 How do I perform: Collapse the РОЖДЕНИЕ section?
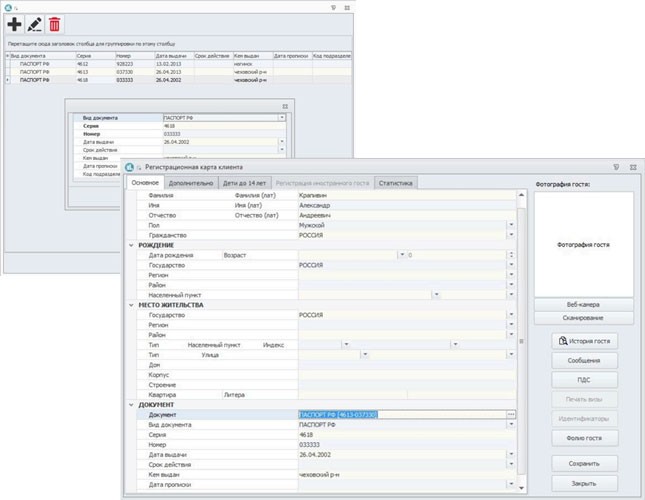[131, 245]
